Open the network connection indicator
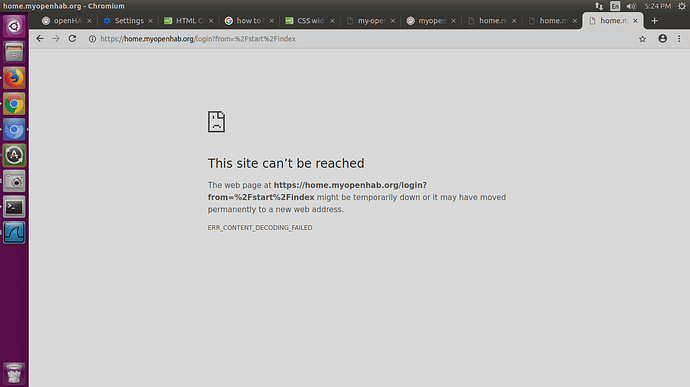Screen dimensions: 690x387 [x=599, y=6]
